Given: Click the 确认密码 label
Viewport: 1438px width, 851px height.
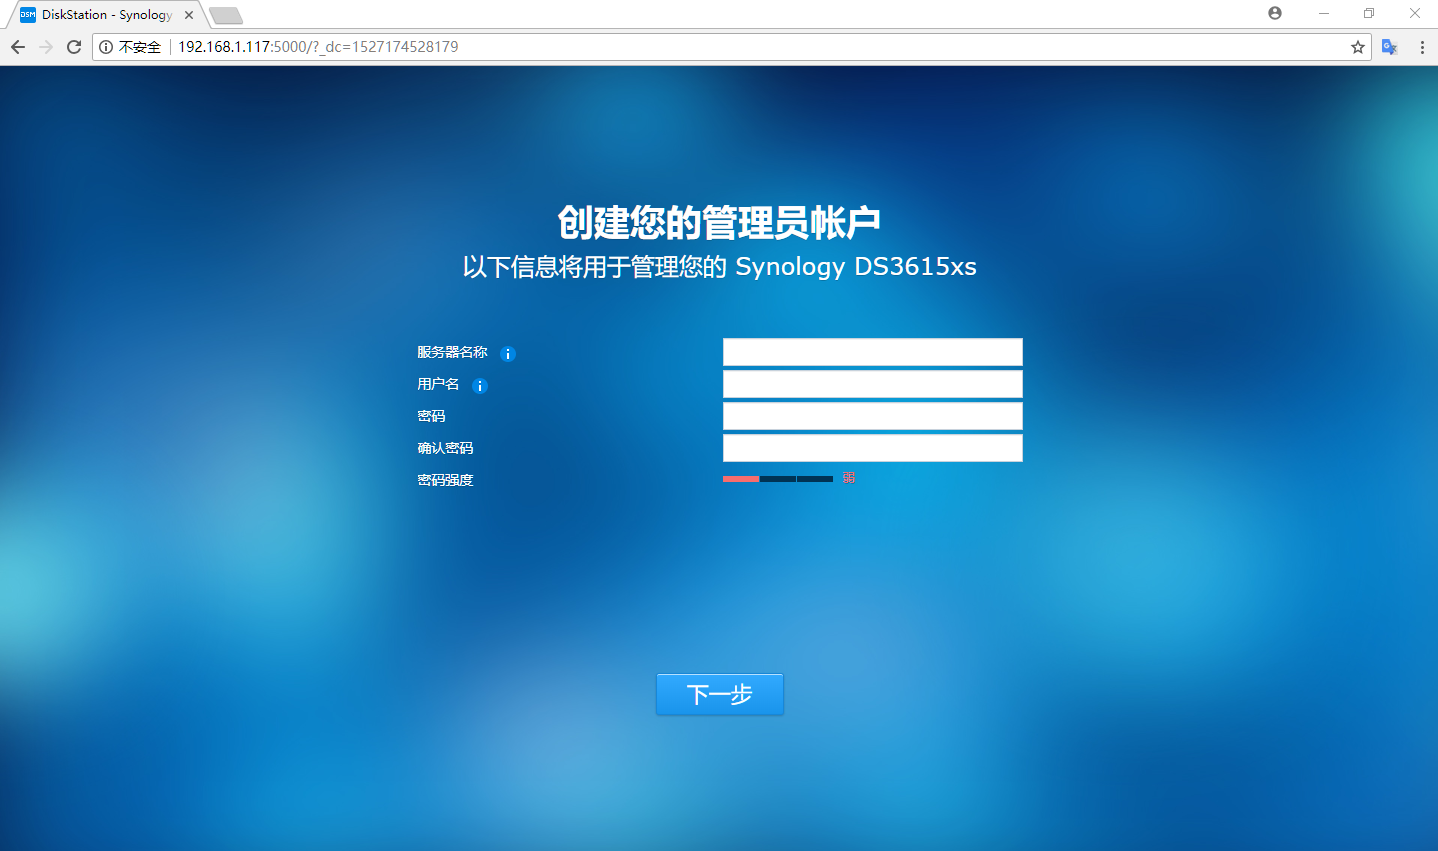Looking at the screenshot, I should click(445, 448).
